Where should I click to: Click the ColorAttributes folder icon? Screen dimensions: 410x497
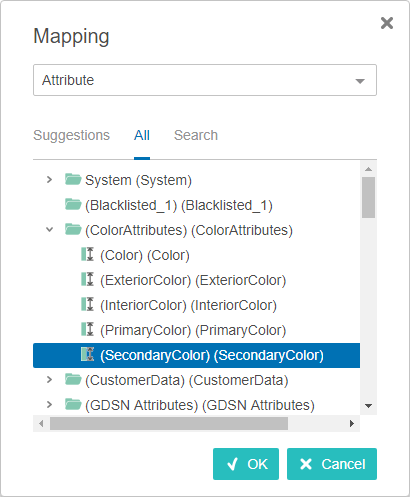(73, 229)
